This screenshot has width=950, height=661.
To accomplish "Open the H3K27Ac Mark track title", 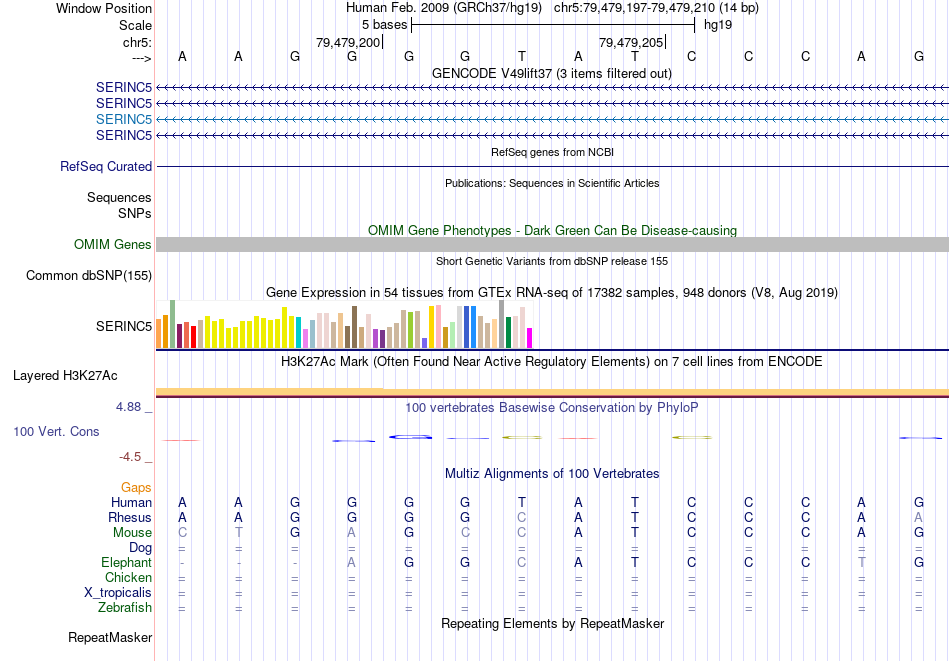I will (x=552, y=362).
